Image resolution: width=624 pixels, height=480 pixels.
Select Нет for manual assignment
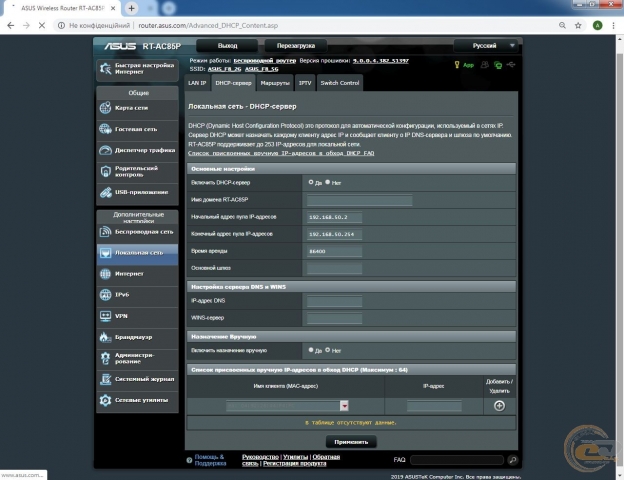328,350
